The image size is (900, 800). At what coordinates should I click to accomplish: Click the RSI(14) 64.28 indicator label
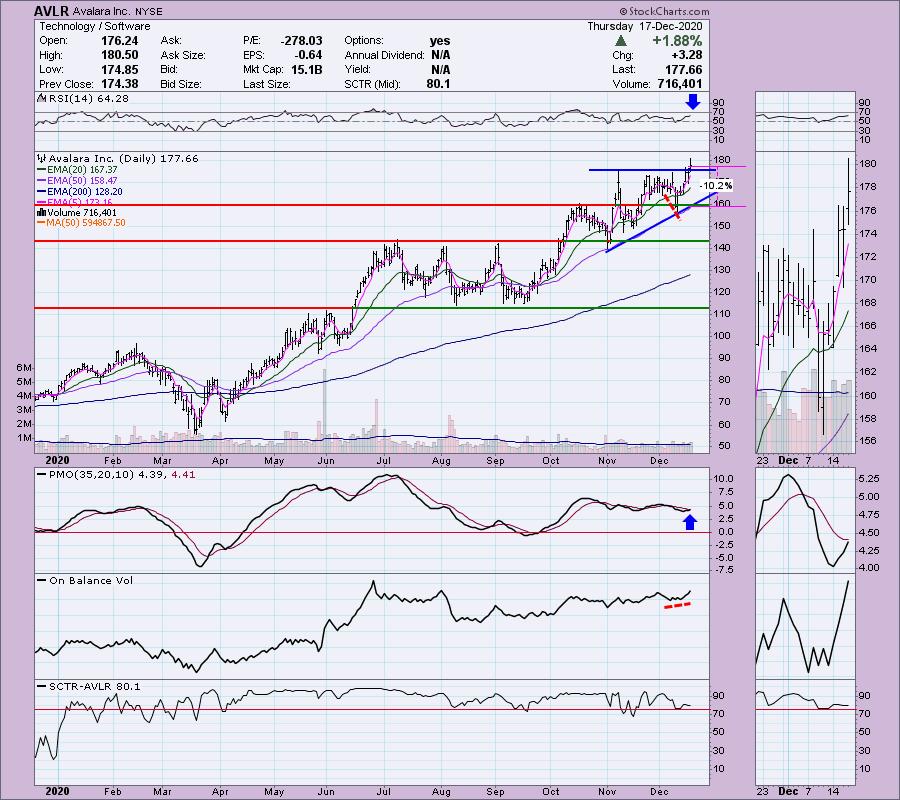84,99
